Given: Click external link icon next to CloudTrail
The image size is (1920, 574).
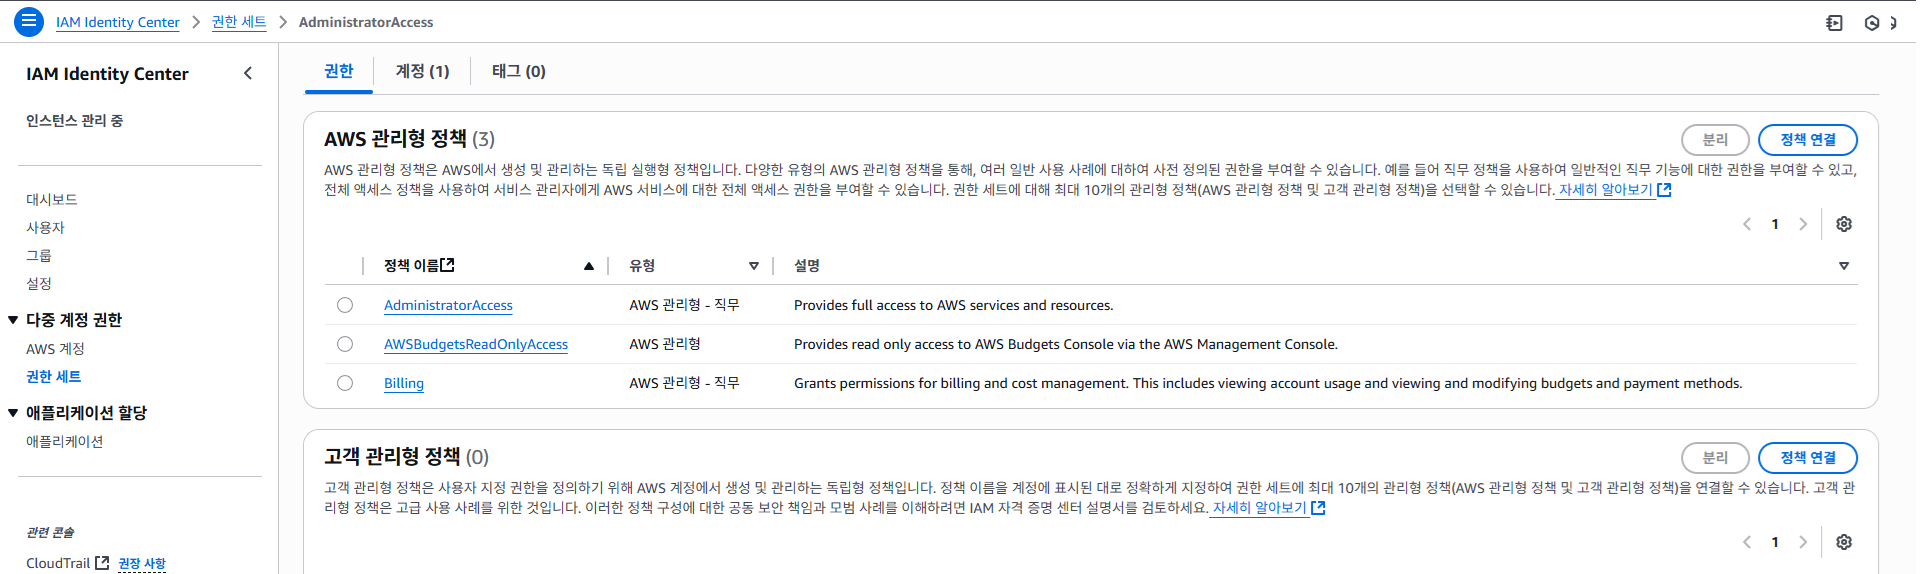Looking at the screenshot, I should (x=102, y=563).
